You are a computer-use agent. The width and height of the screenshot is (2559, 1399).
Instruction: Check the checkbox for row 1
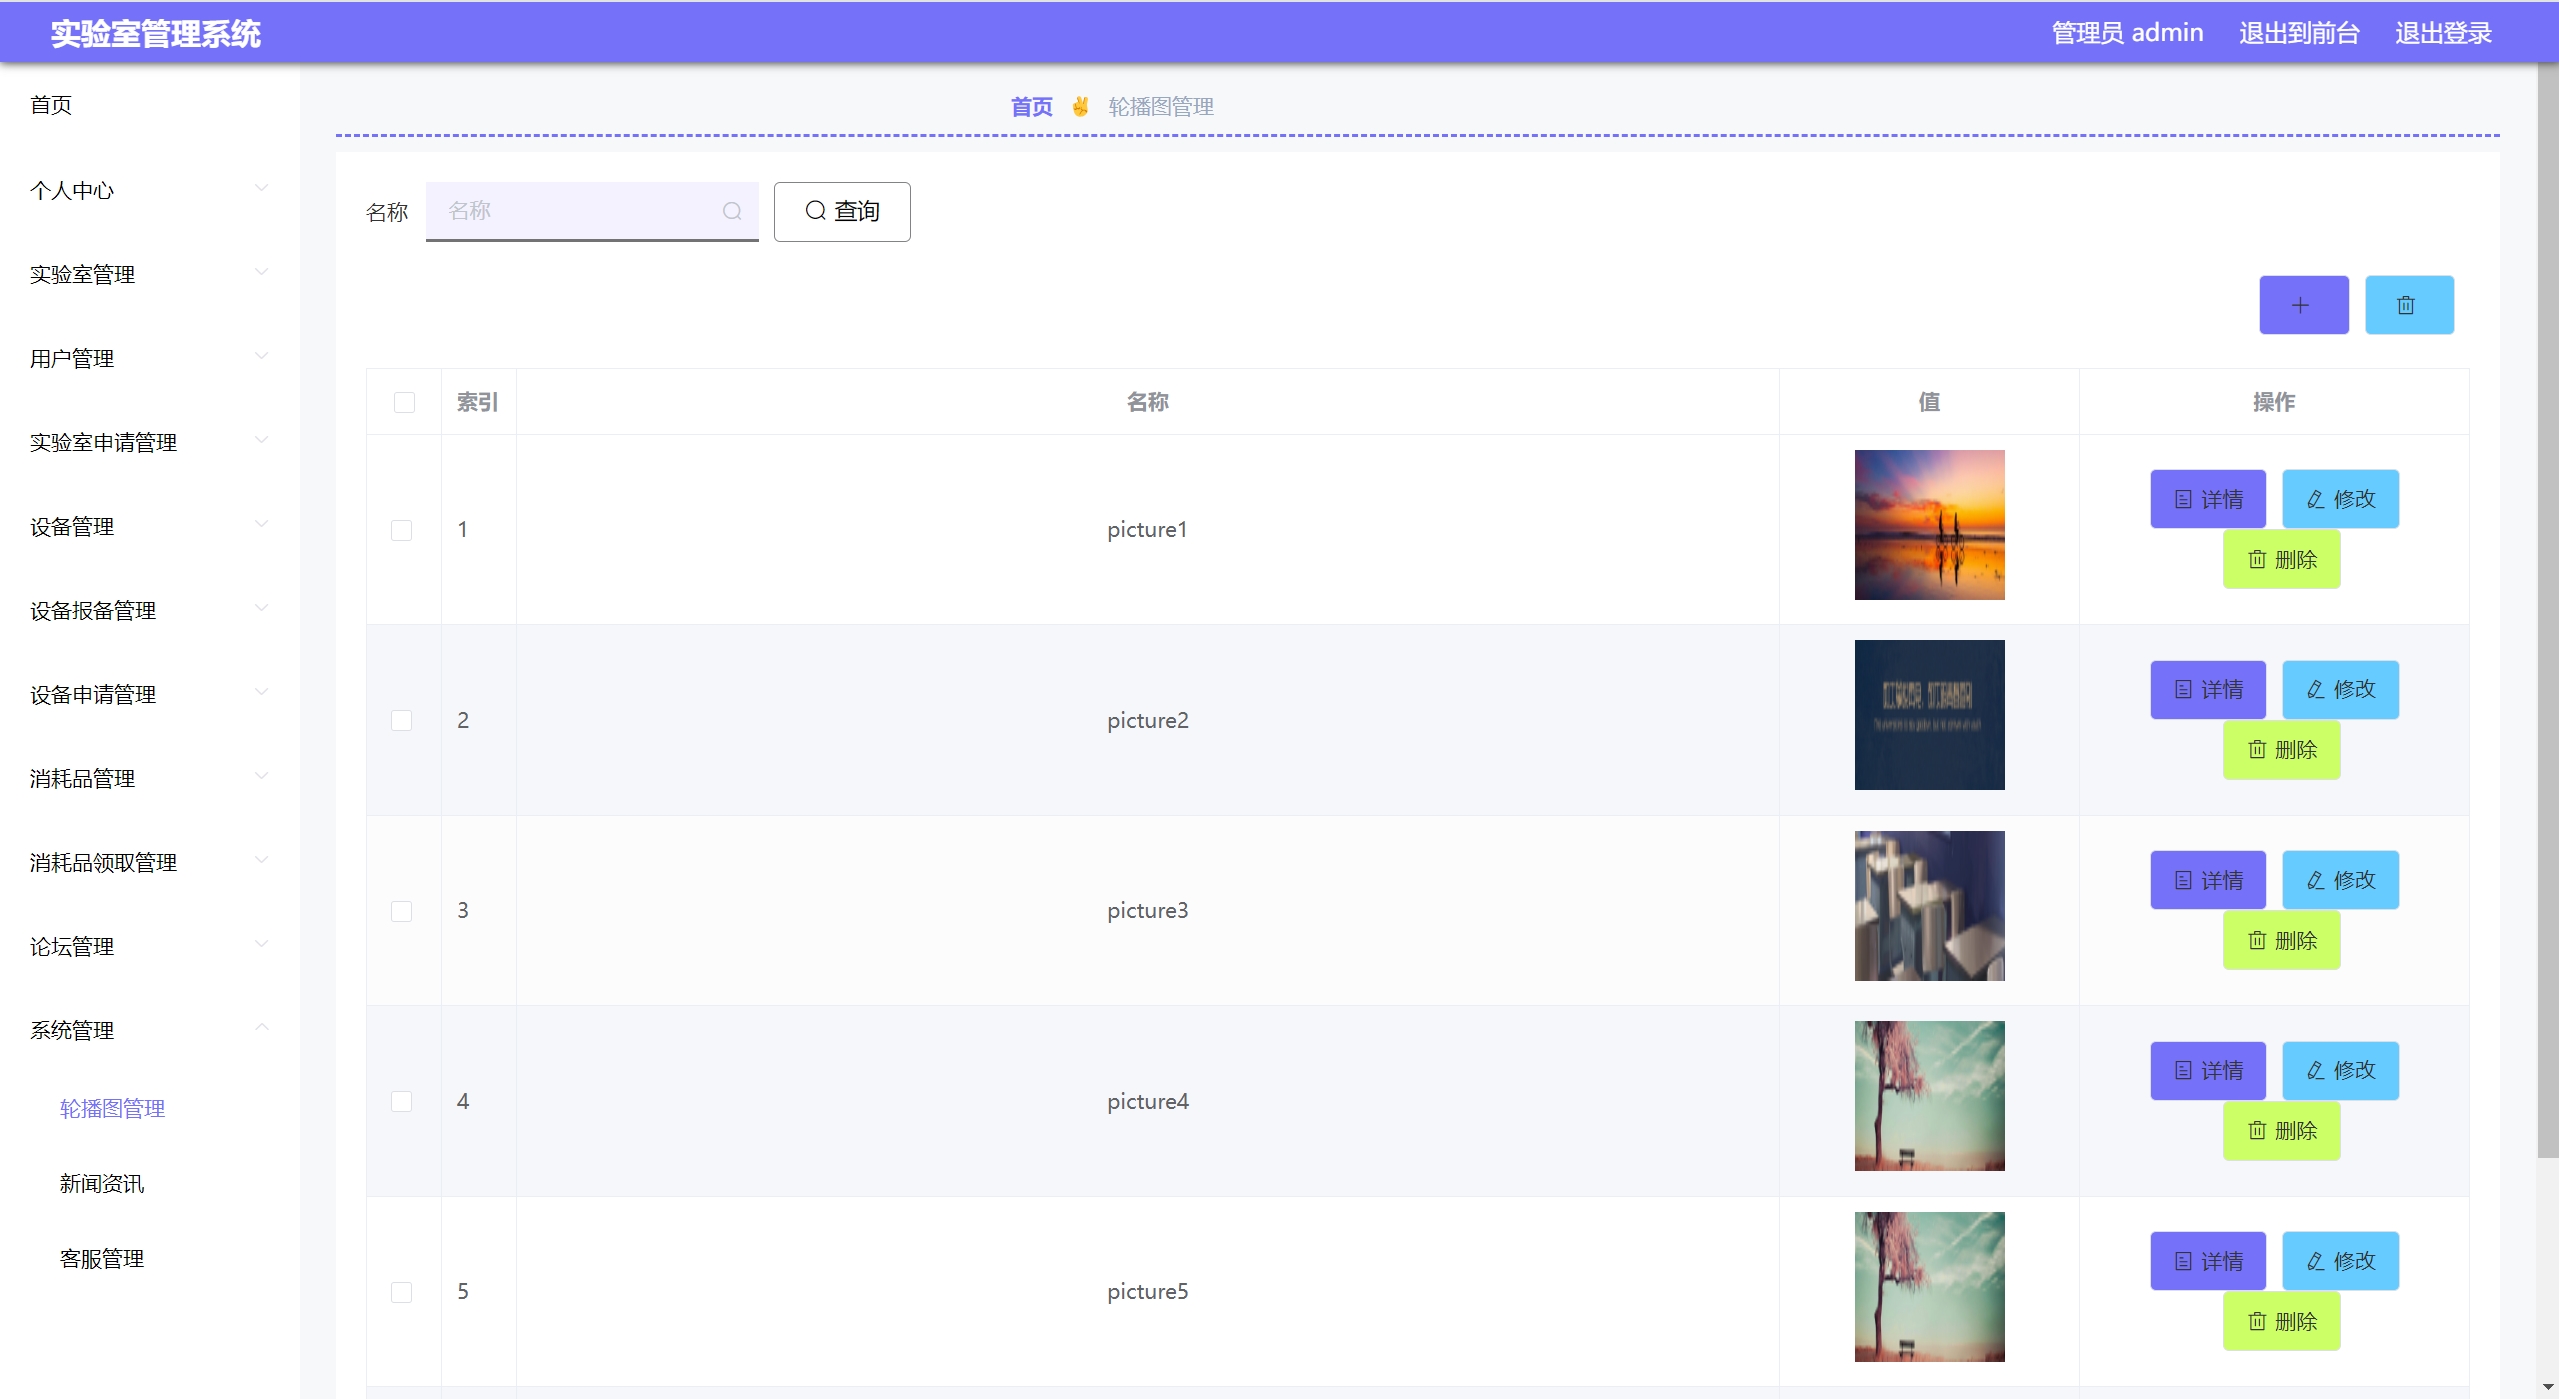click(402, 530)
